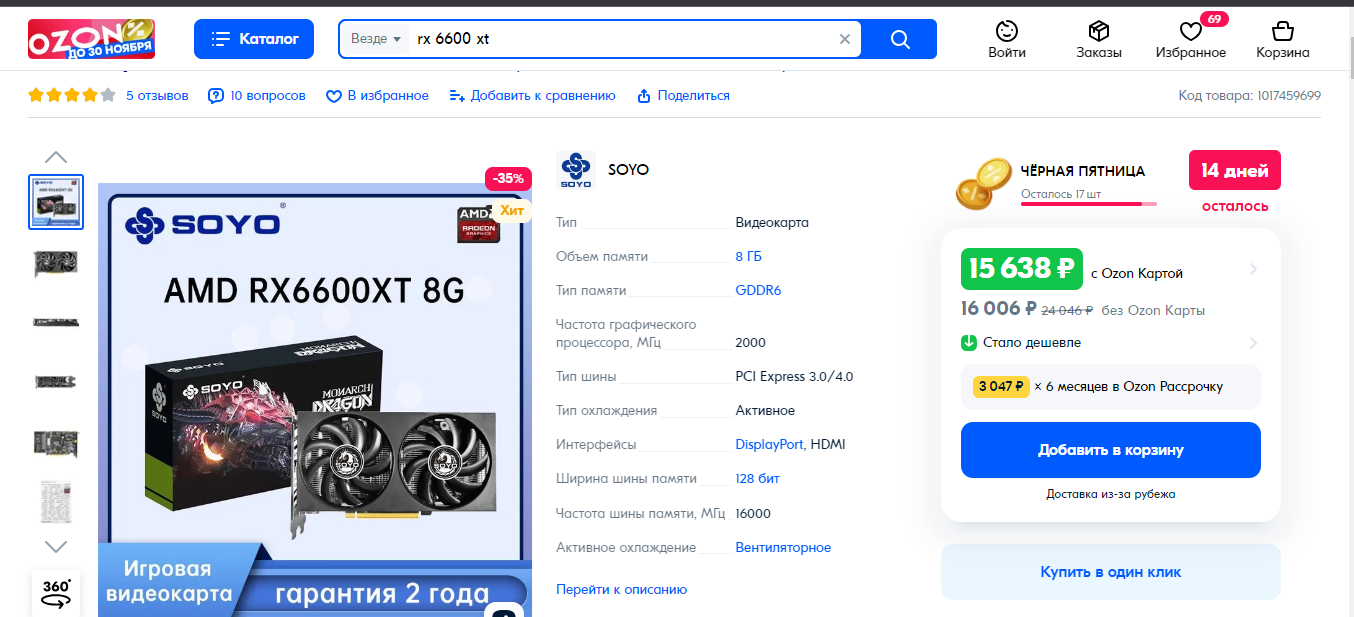The image size is (1354, 617).
Task: Select the sixth thumbnail spec sheet
Action: 56,501
